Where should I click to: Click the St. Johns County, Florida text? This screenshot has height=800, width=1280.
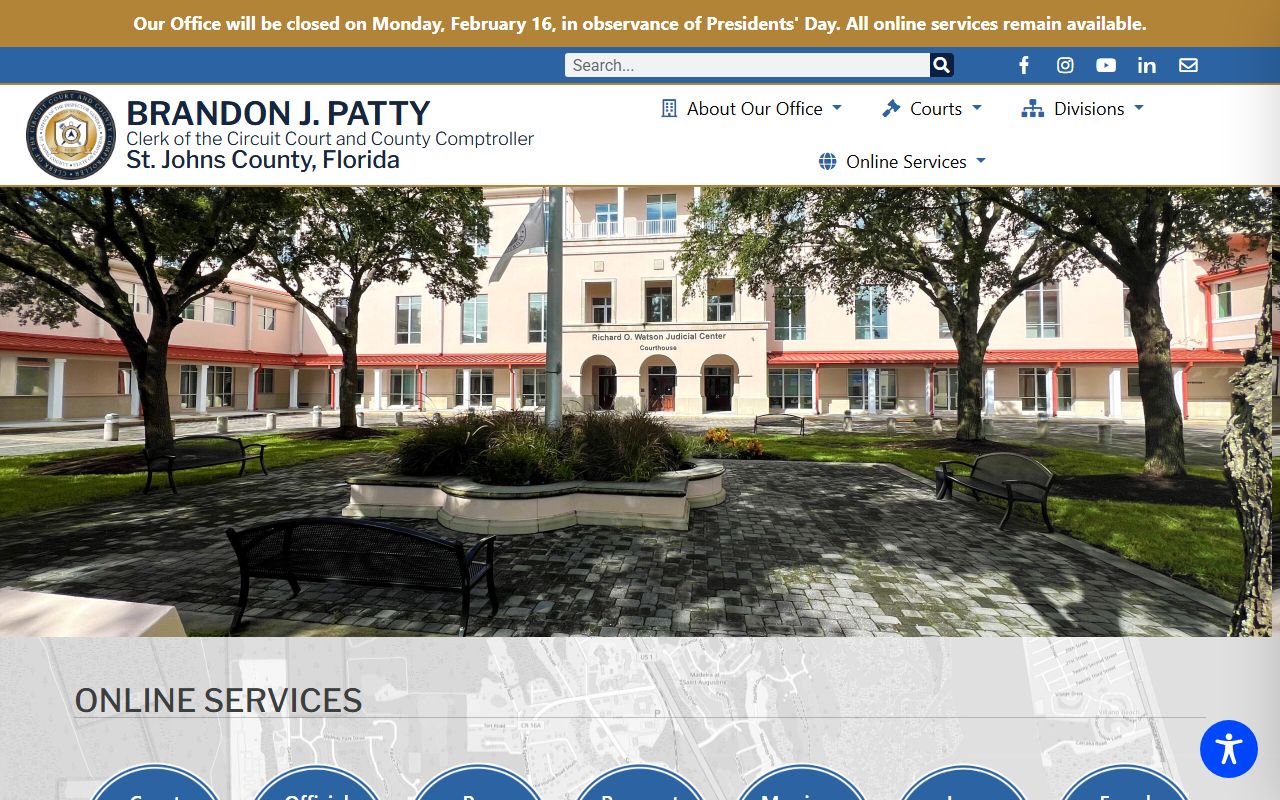point(263,160)
